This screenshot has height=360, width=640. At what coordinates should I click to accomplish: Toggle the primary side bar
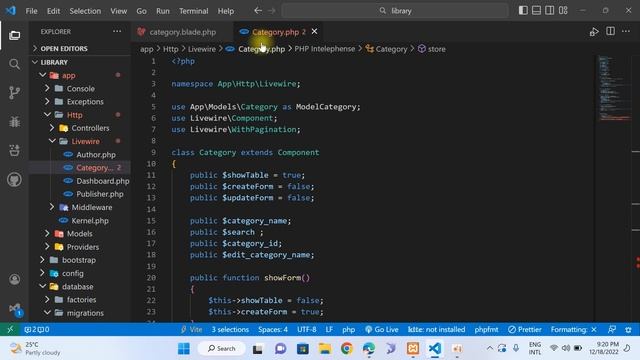[x=523, y=11]
